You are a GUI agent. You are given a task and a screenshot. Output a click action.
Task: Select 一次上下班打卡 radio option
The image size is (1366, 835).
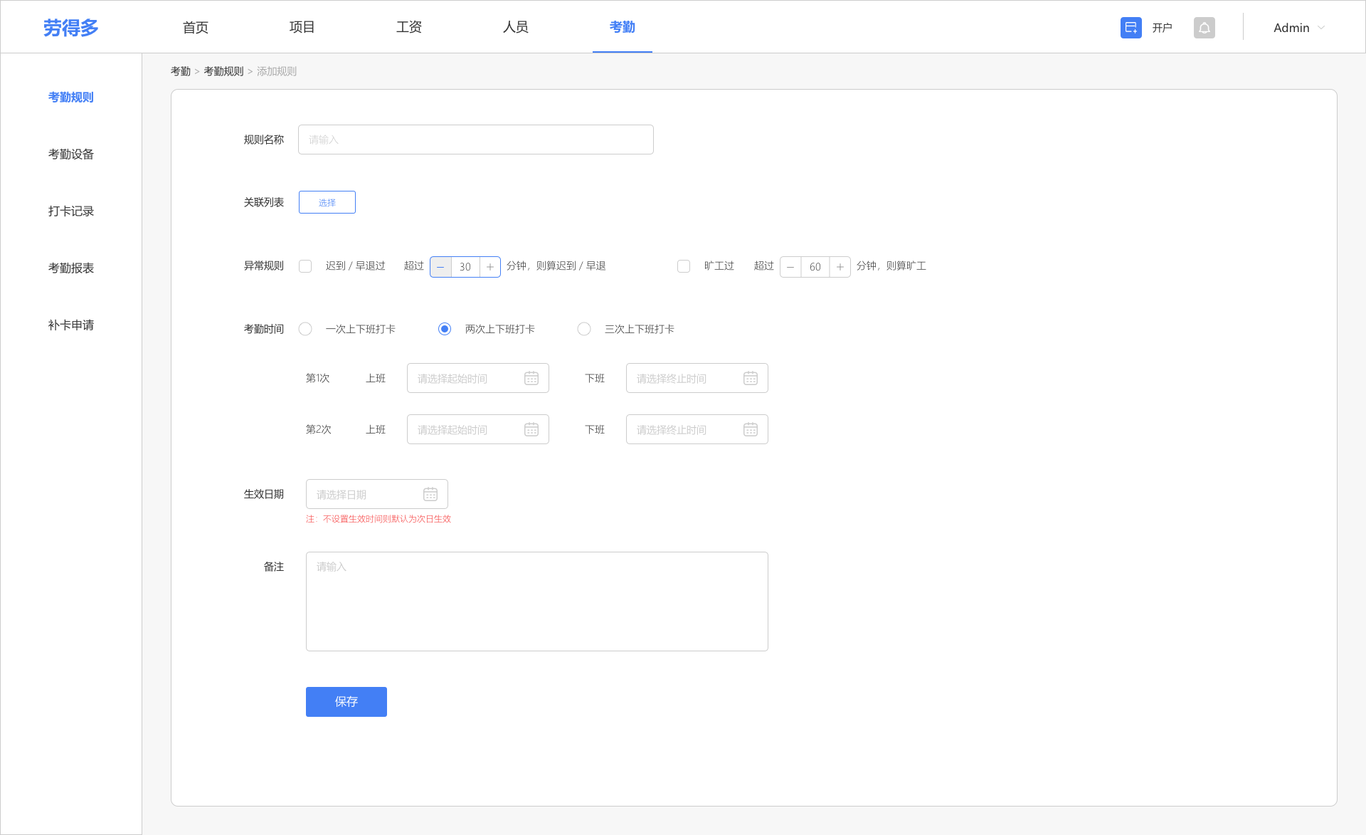(x=305, y=329)
